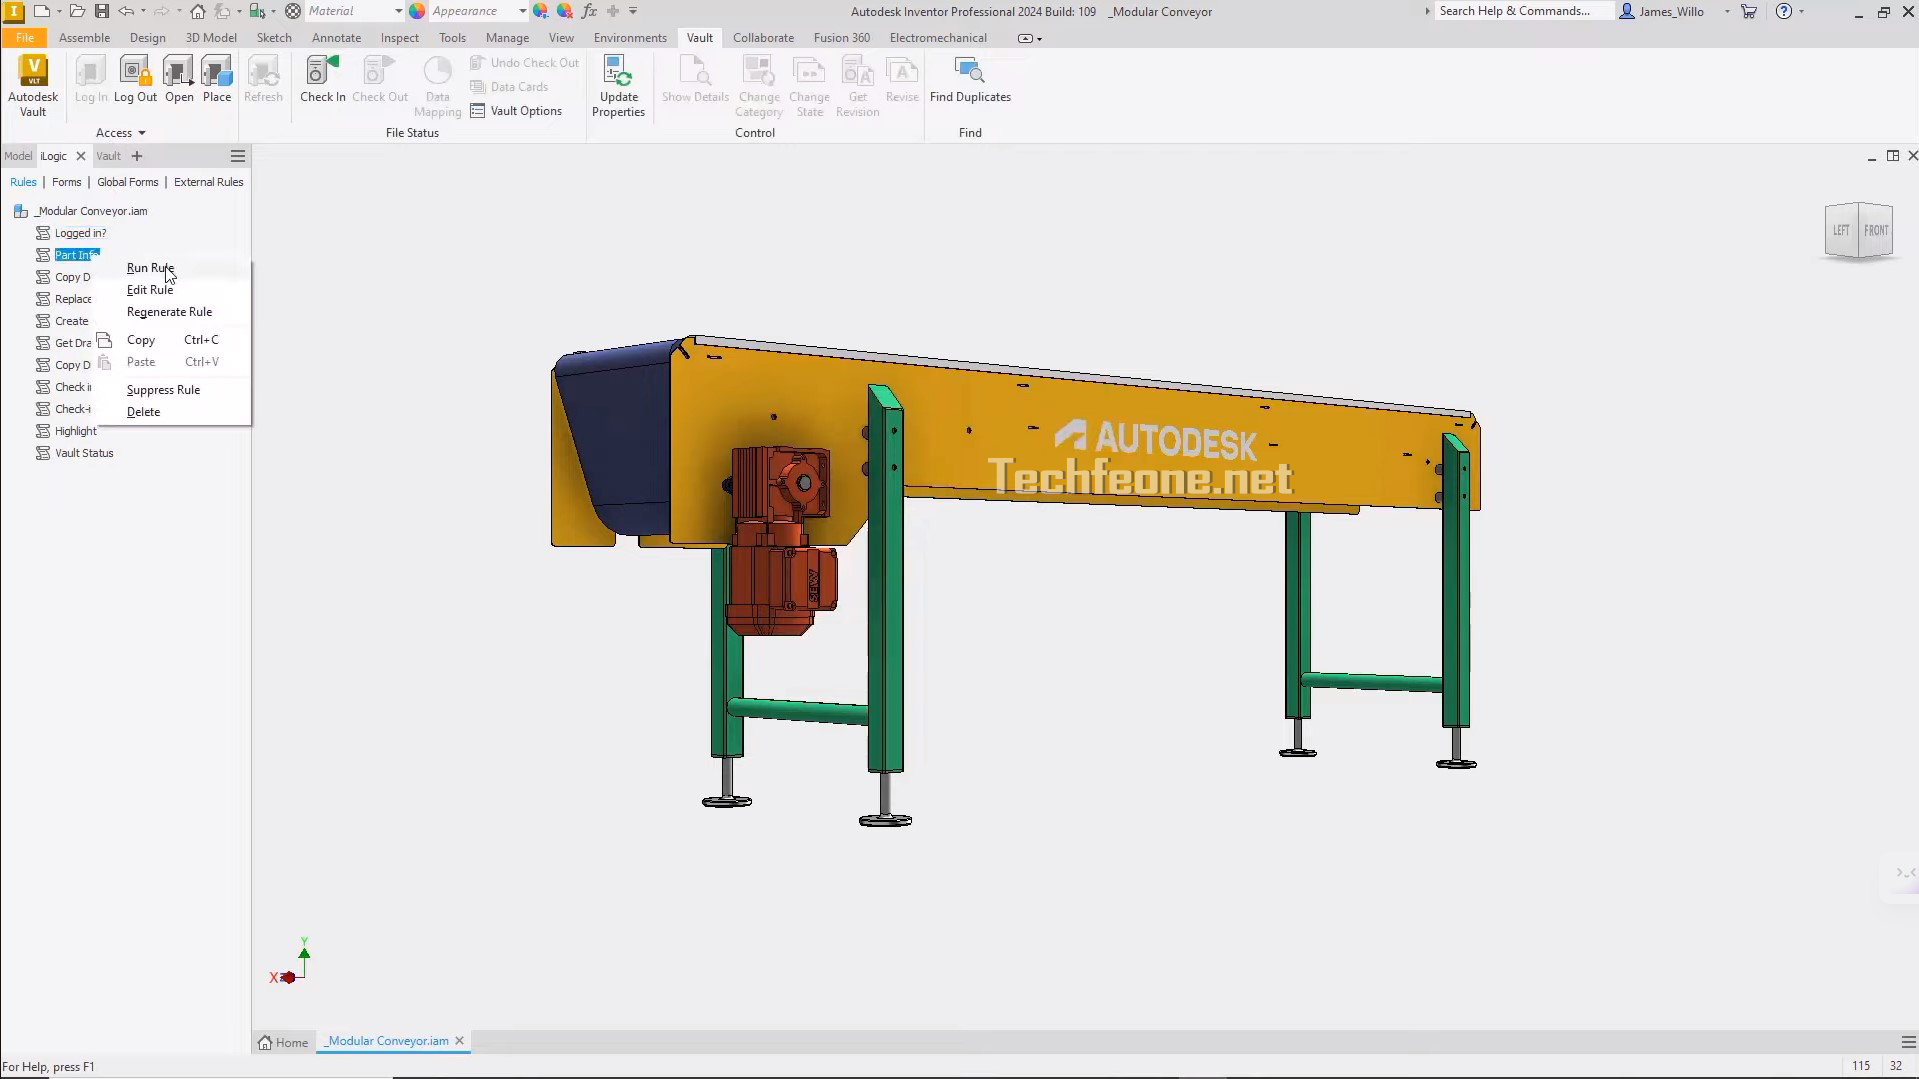Click the Save icon in quick access toolbar
The image size is (1919, 1079).
click(x=102, y=11)
